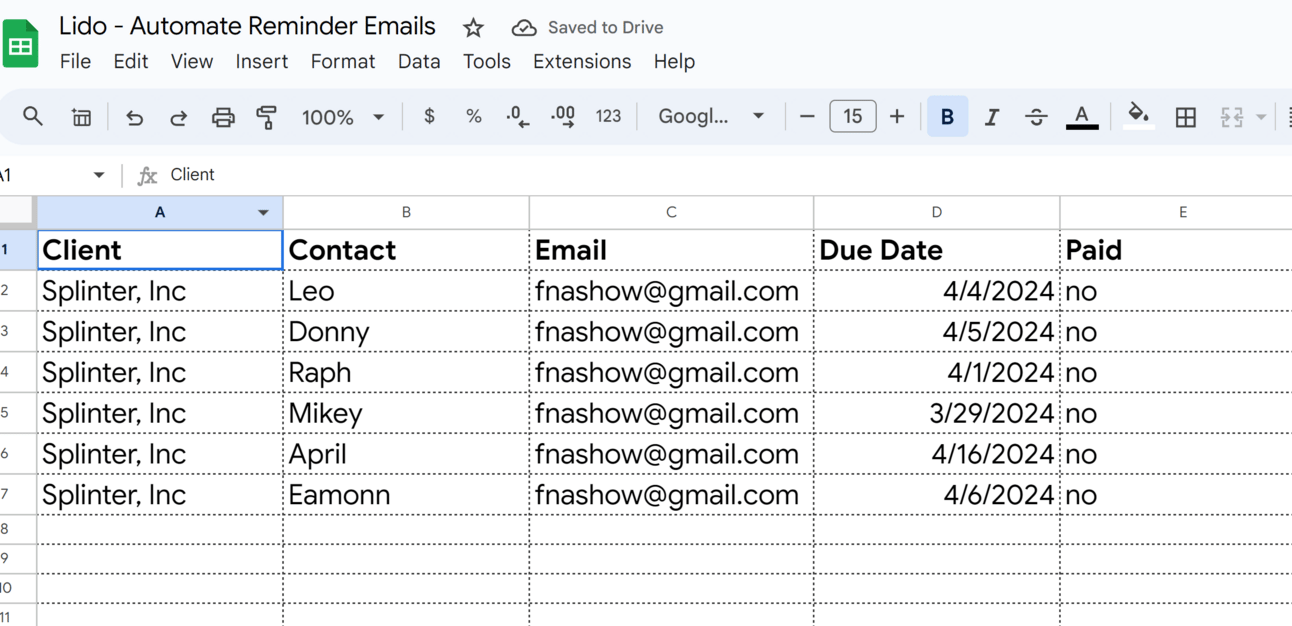
Task: Redo the last action
Action: 178,117
